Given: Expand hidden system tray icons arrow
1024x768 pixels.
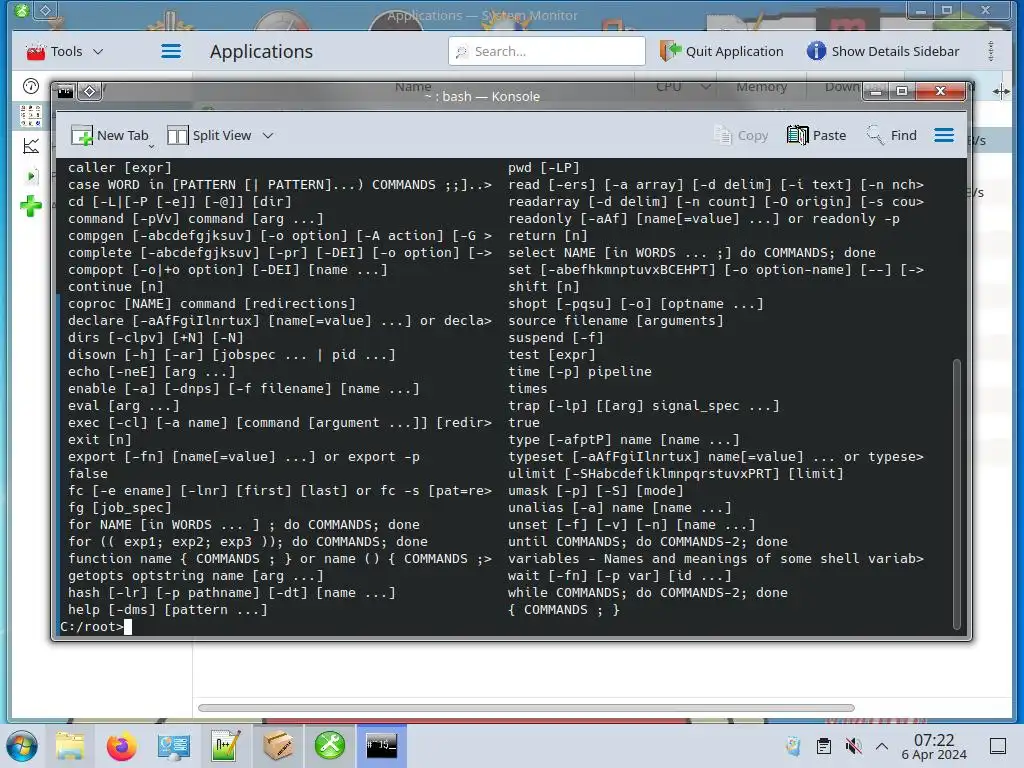Looking at the screenshot, I should coord(882,746).
